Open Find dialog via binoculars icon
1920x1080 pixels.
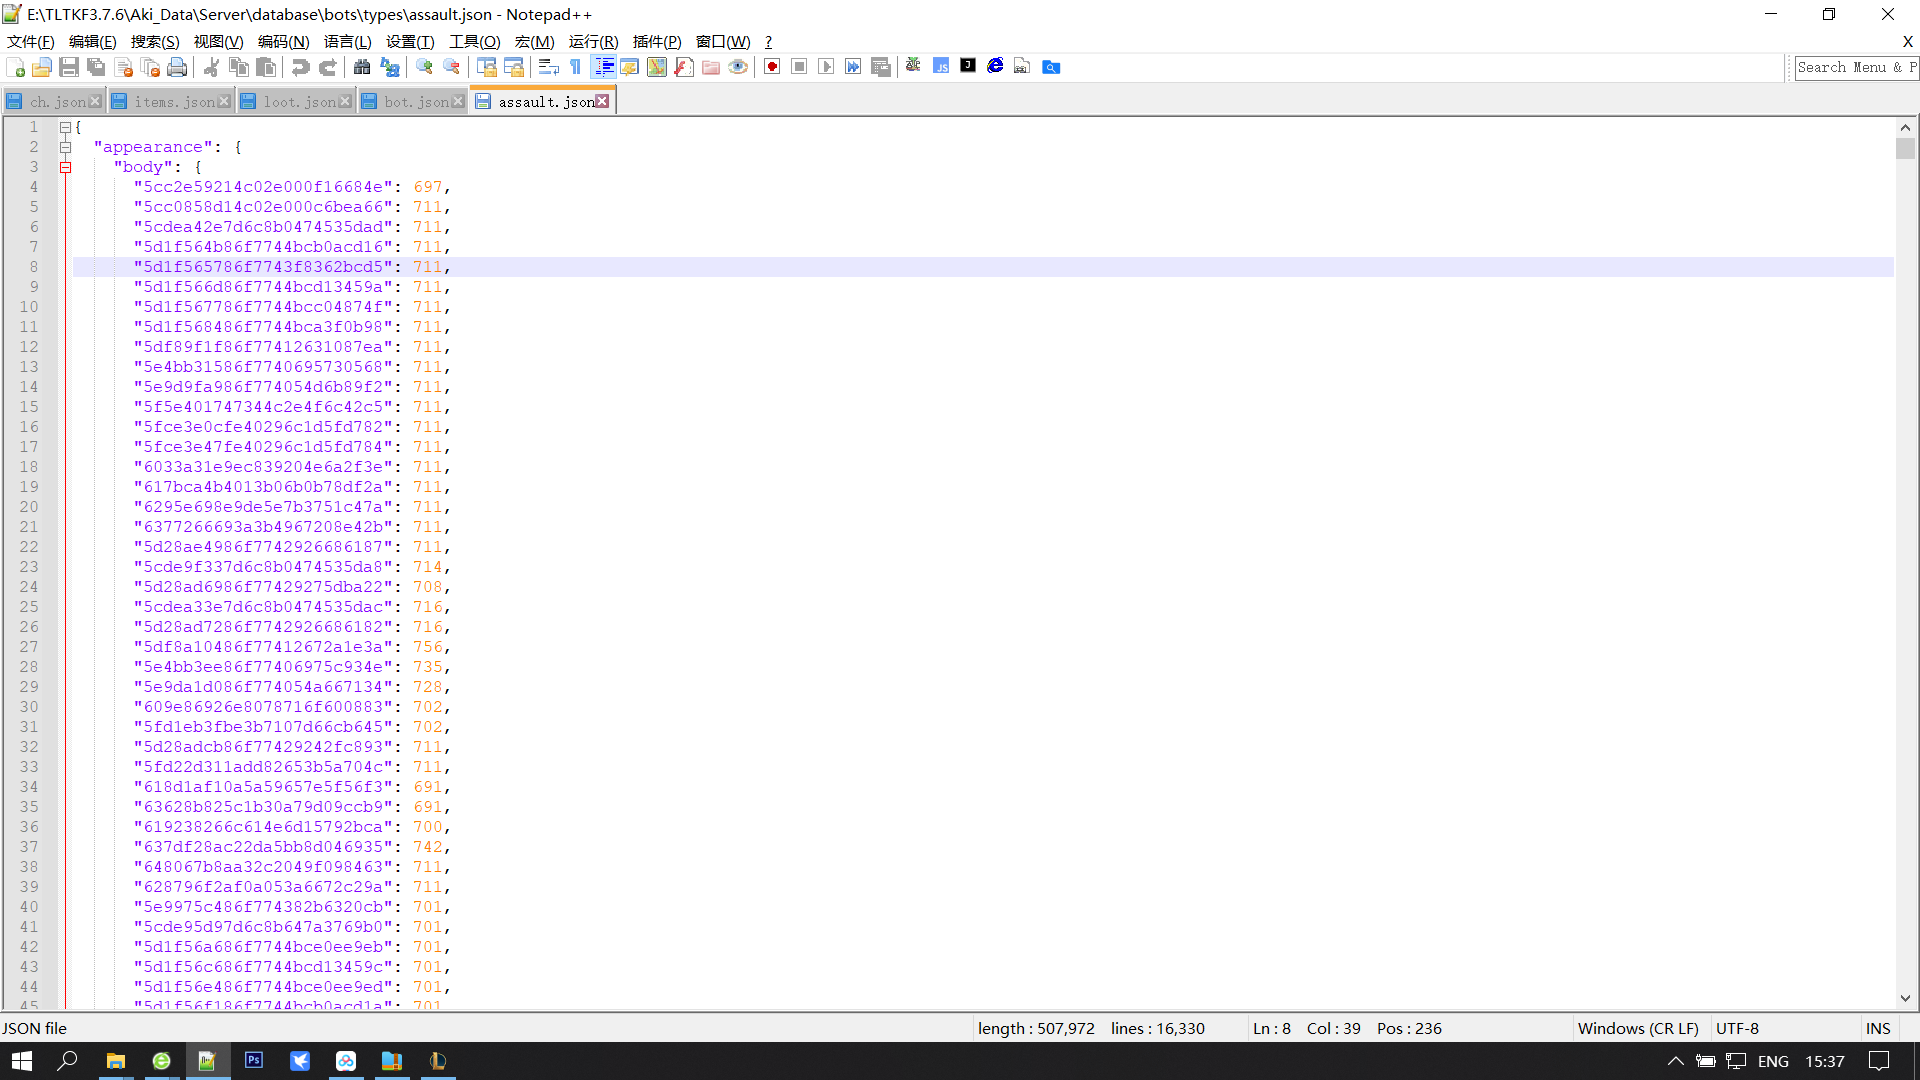click(362, 67)
